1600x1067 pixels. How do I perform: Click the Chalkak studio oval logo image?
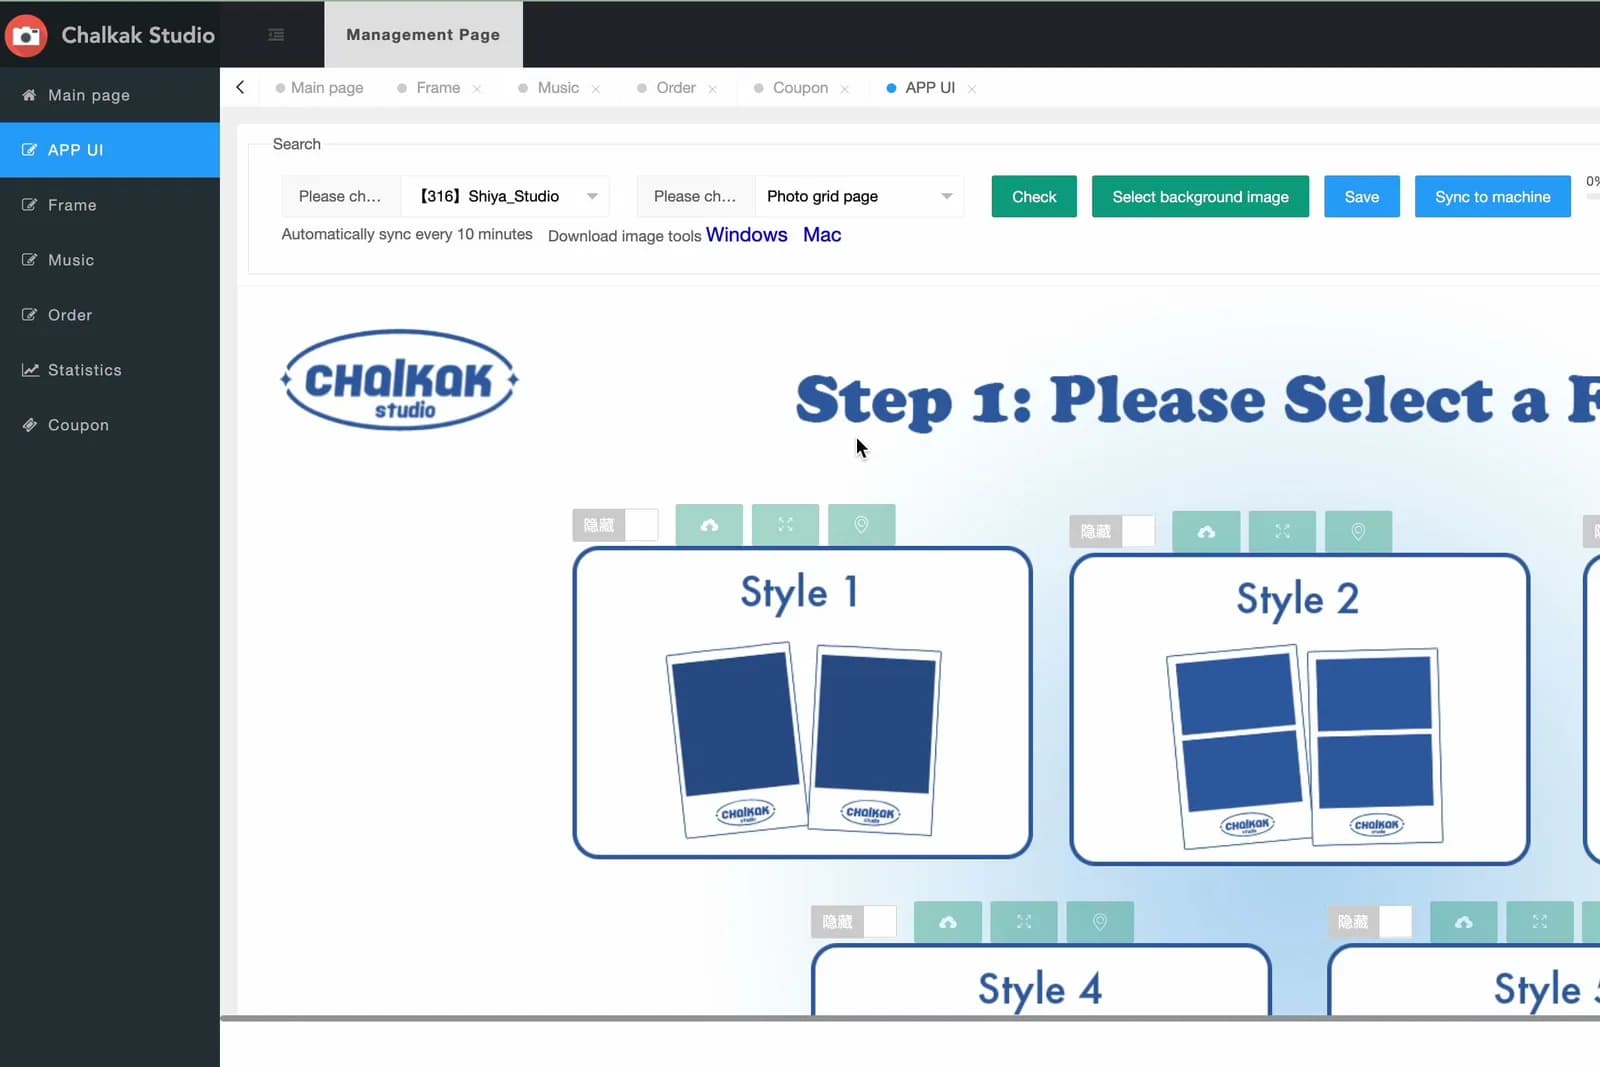(x=400, y=380)
